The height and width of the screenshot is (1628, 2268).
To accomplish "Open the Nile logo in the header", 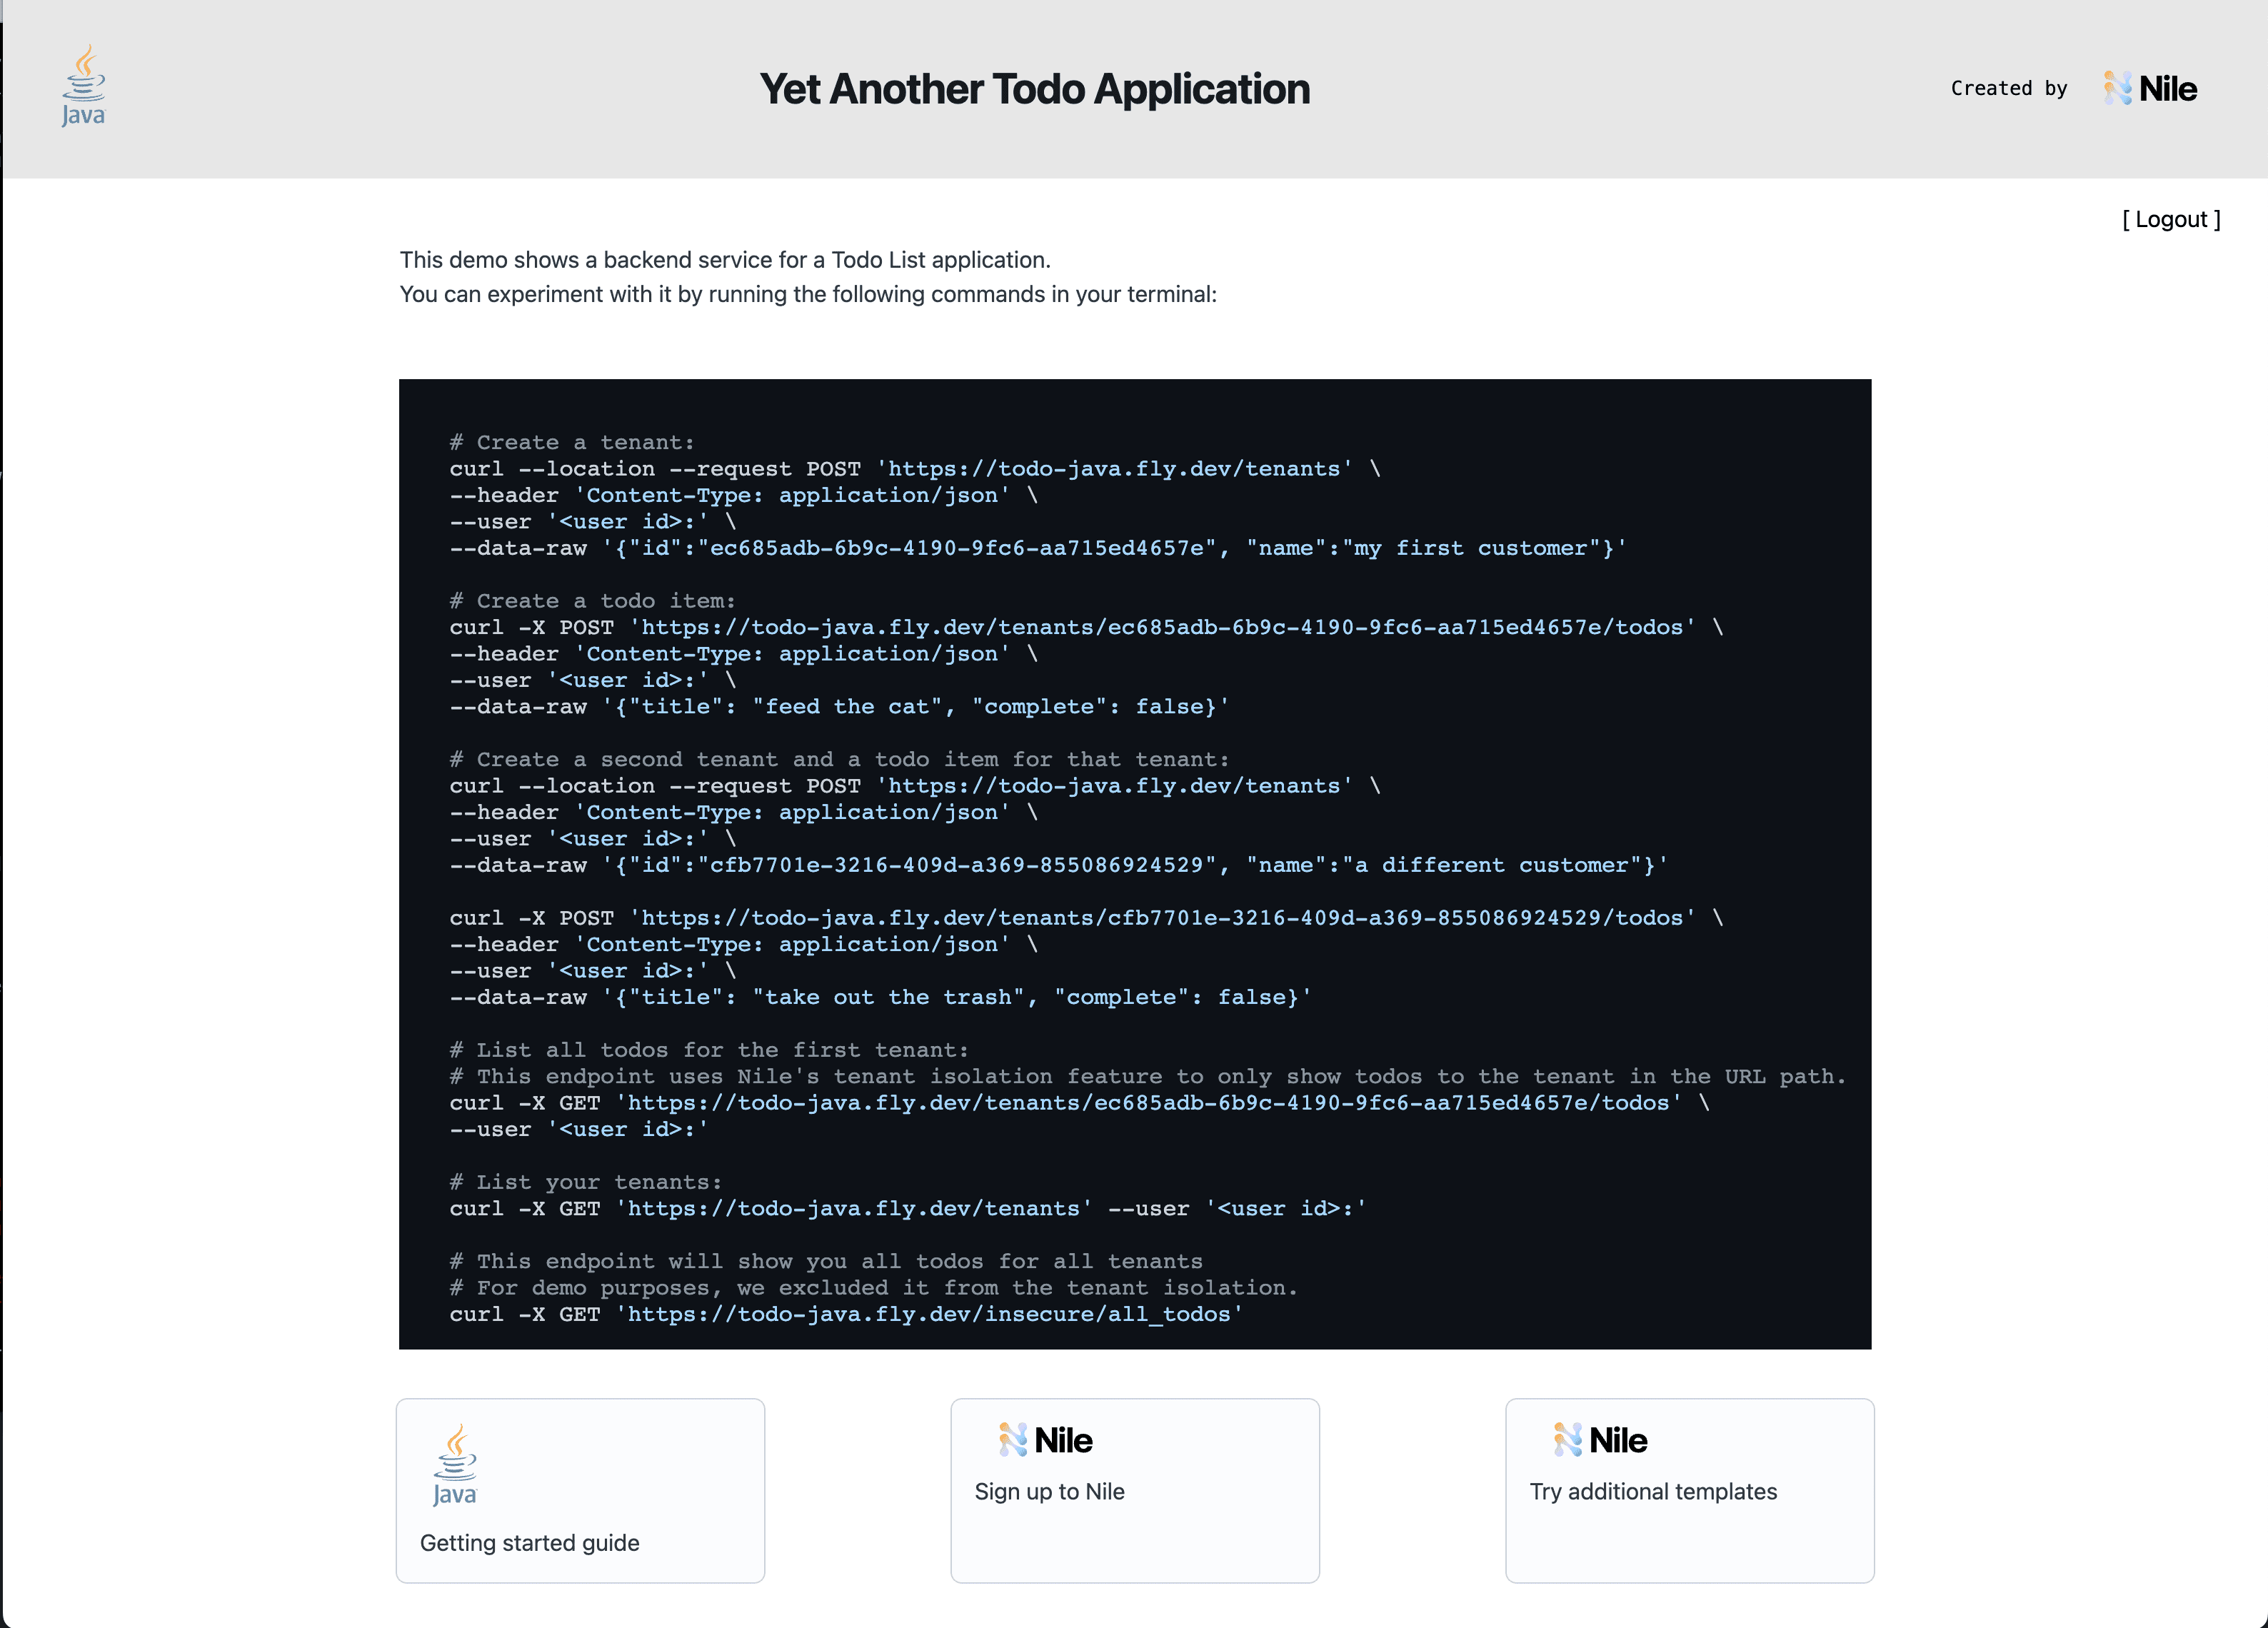I will tap(2150, 89).
